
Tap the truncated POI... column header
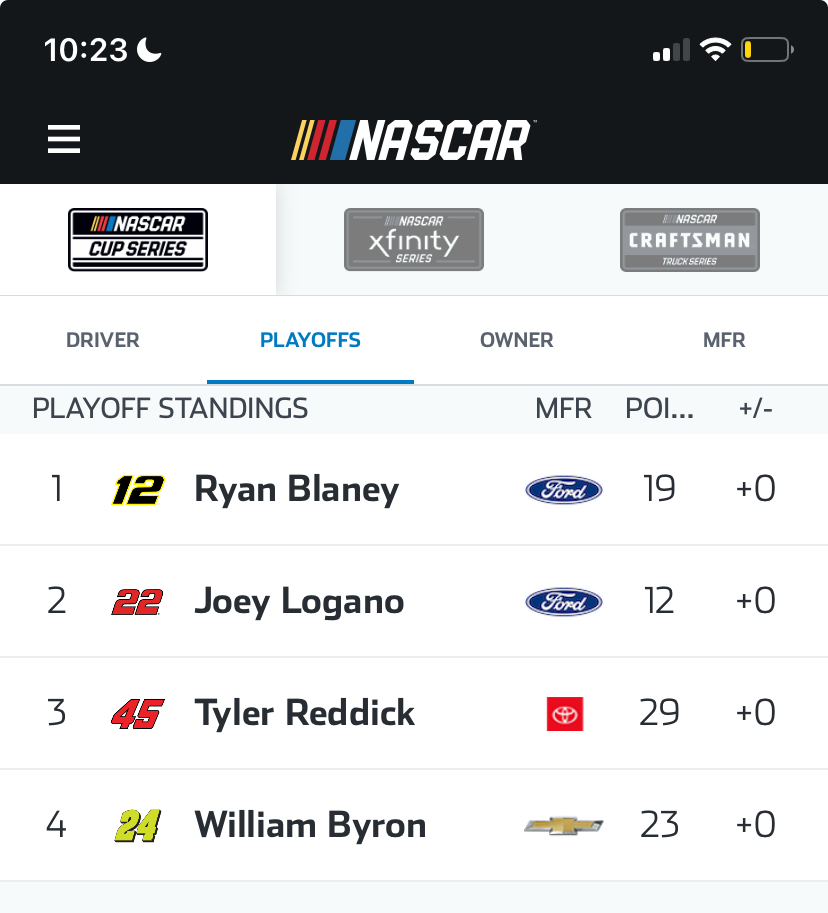[x=660, y=409]
